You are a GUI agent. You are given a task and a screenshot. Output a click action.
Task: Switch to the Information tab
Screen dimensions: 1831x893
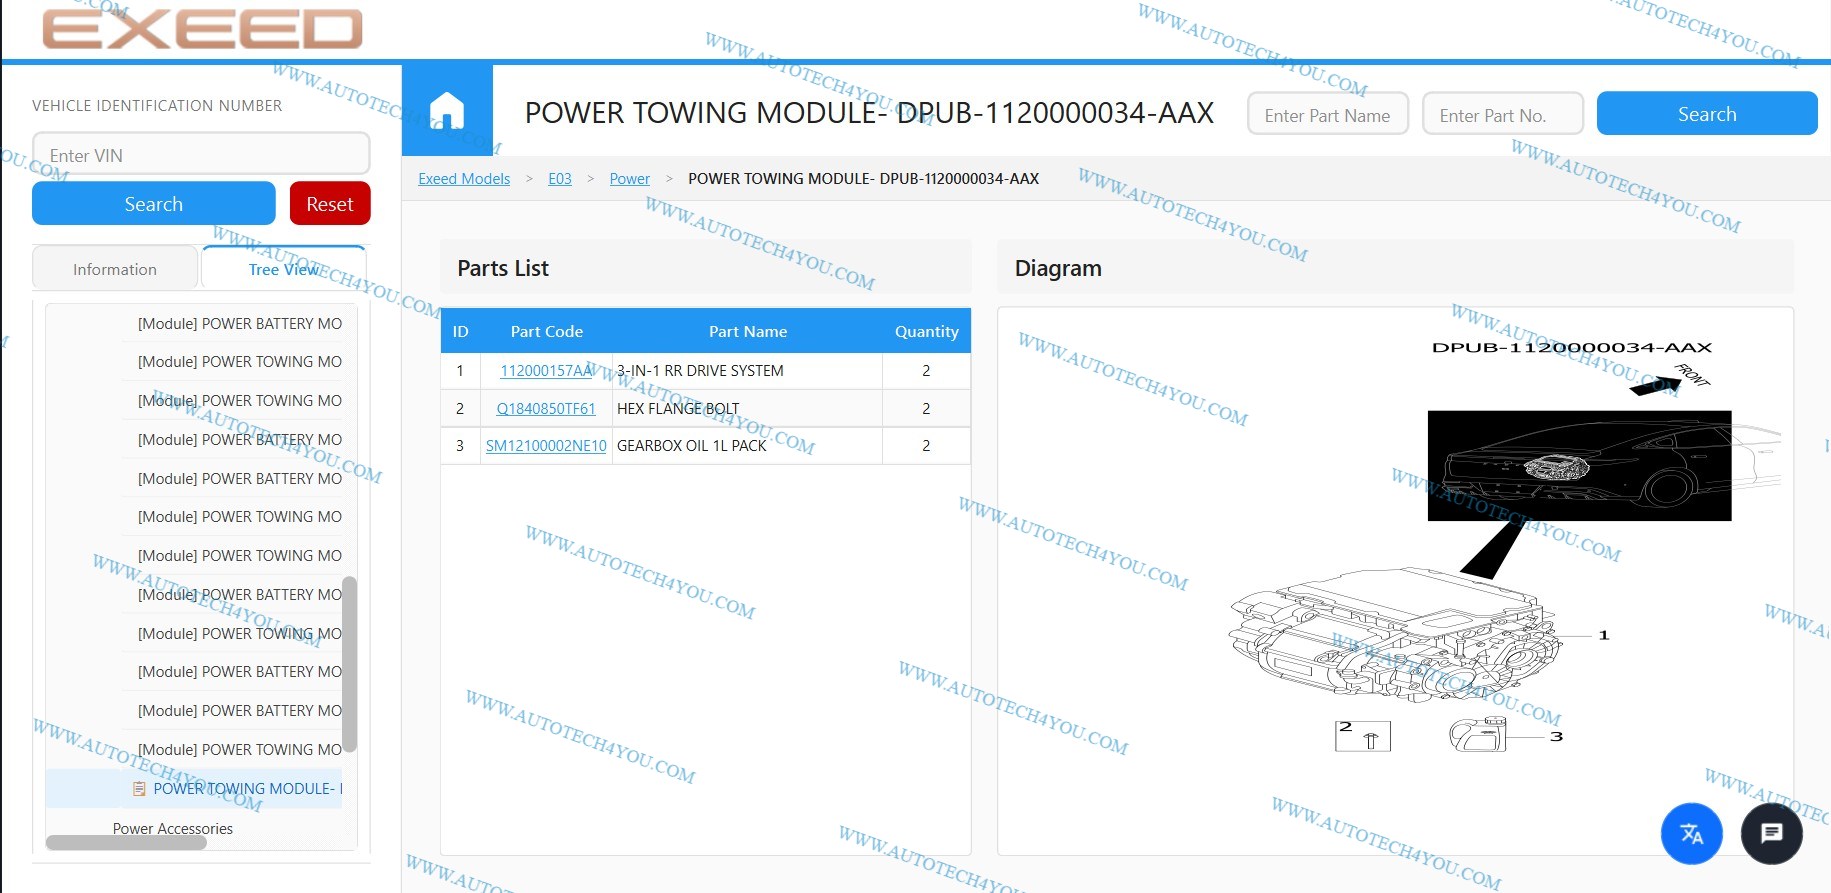point(115,269)
